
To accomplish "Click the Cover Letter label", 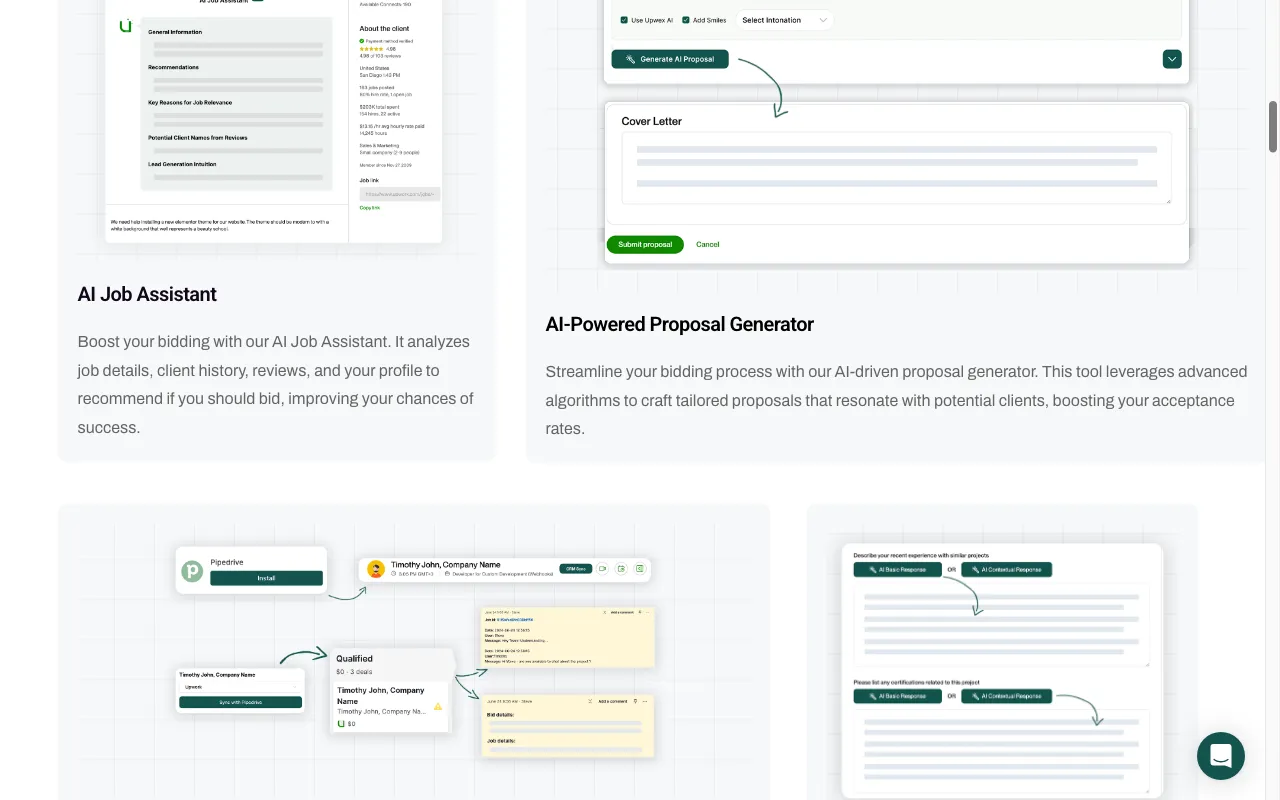I will click(x=652, y=121).
